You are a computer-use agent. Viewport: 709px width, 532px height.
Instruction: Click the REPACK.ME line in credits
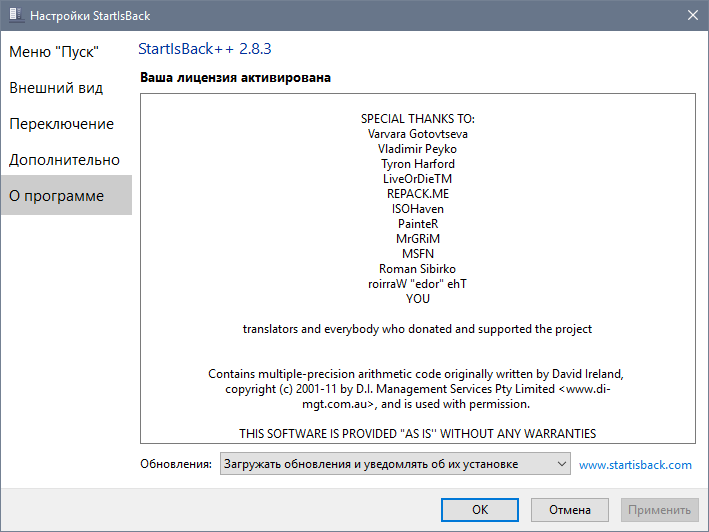pos(417,194)
